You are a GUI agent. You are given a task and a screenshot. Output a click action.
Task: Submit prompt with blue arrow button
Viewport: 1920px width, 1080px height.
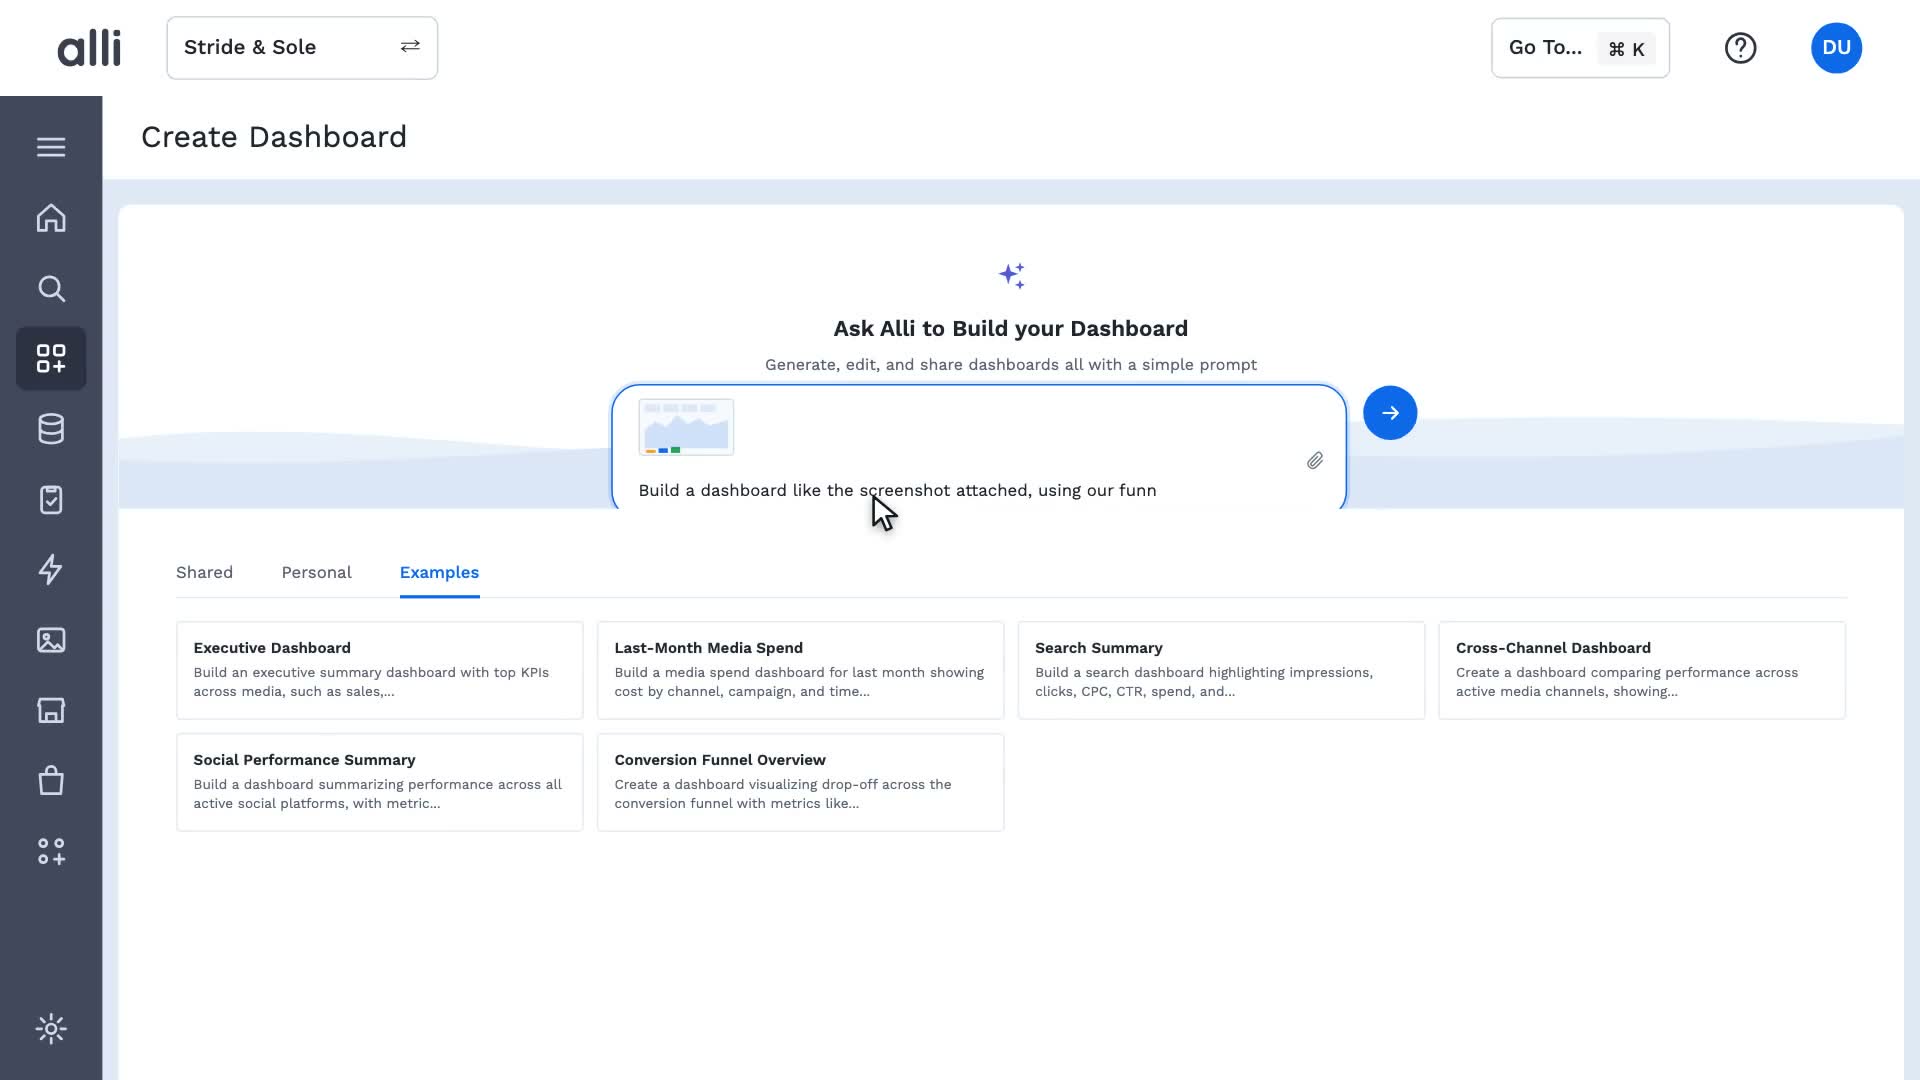(1390, 413)
